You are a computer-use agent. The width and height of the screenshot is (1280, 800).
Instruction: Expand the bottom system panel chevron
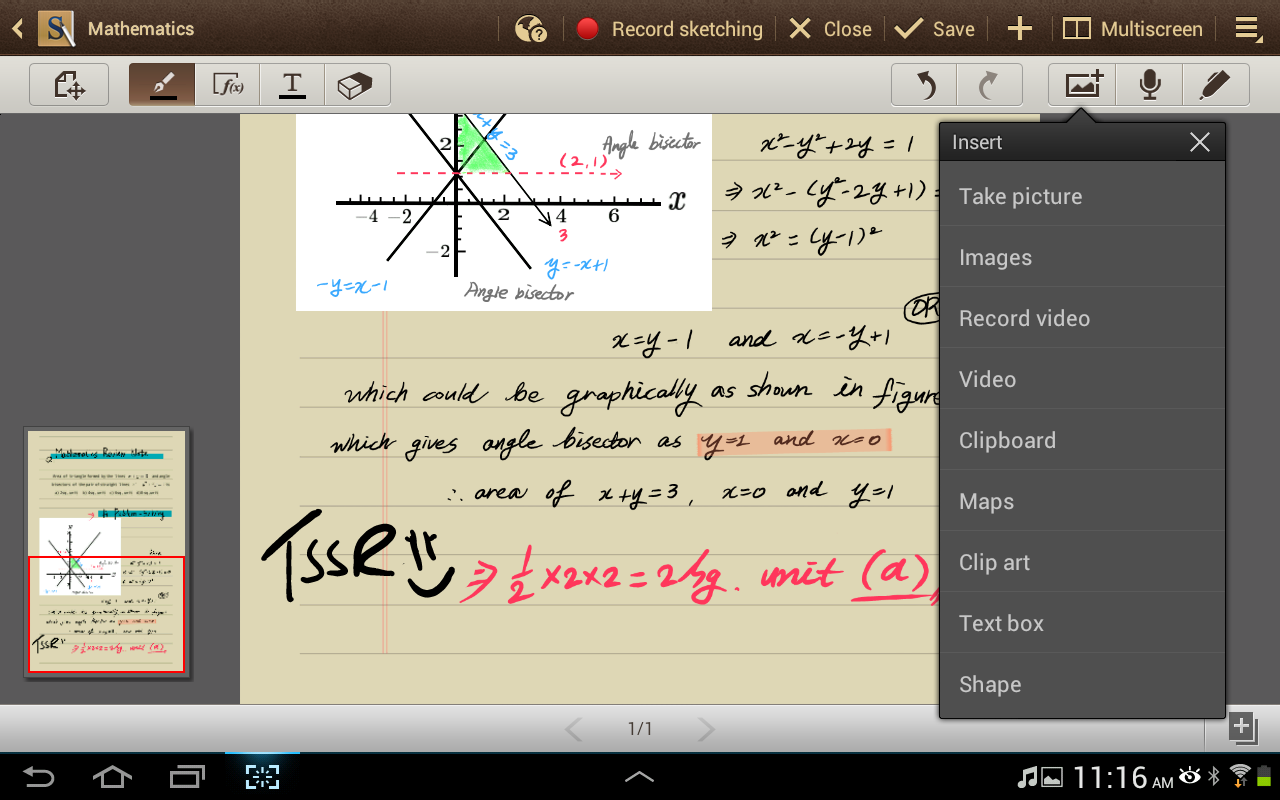click(639, 776)
